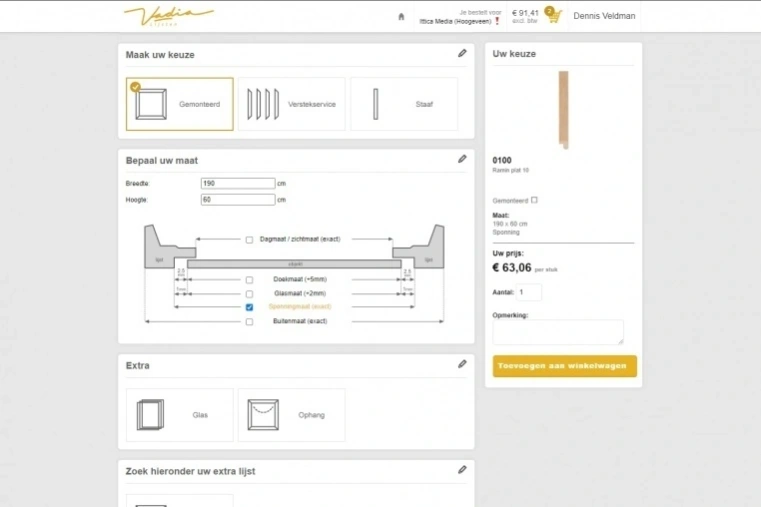
Task: Check the Glasmaat (+2mm) checkbox
Action: (249, 294)
